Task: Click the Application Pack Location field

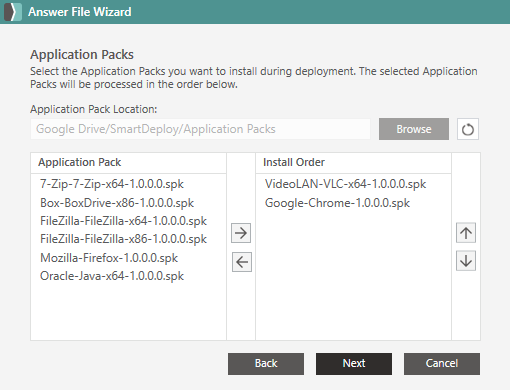Action: click(x=200, y=129)
